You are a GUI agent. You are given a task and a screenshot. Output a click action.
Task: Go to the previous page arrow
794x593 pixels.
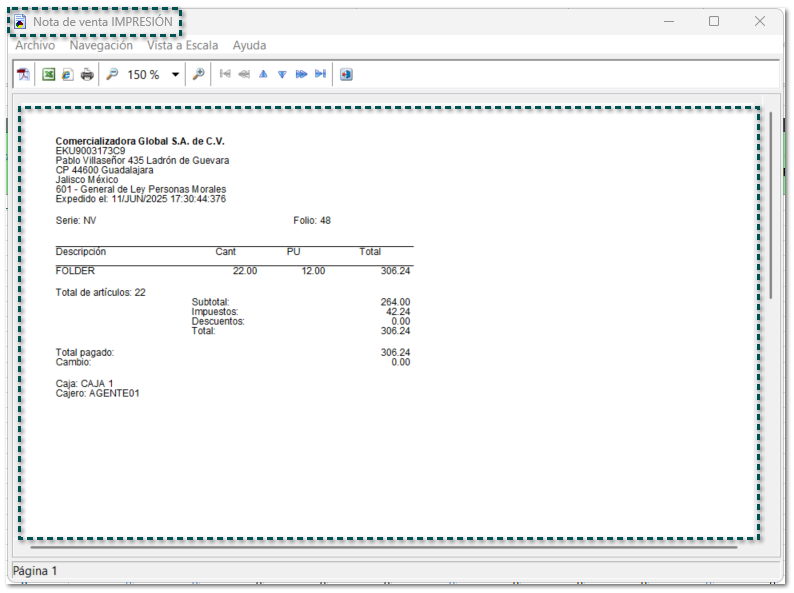263,75
